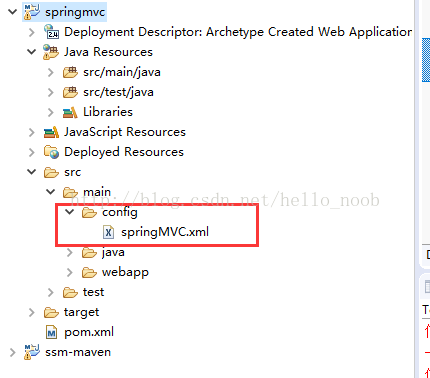Screen dimensions: 430x378
Task: Expand the webapp folder
Action: (x=70, y=272)
